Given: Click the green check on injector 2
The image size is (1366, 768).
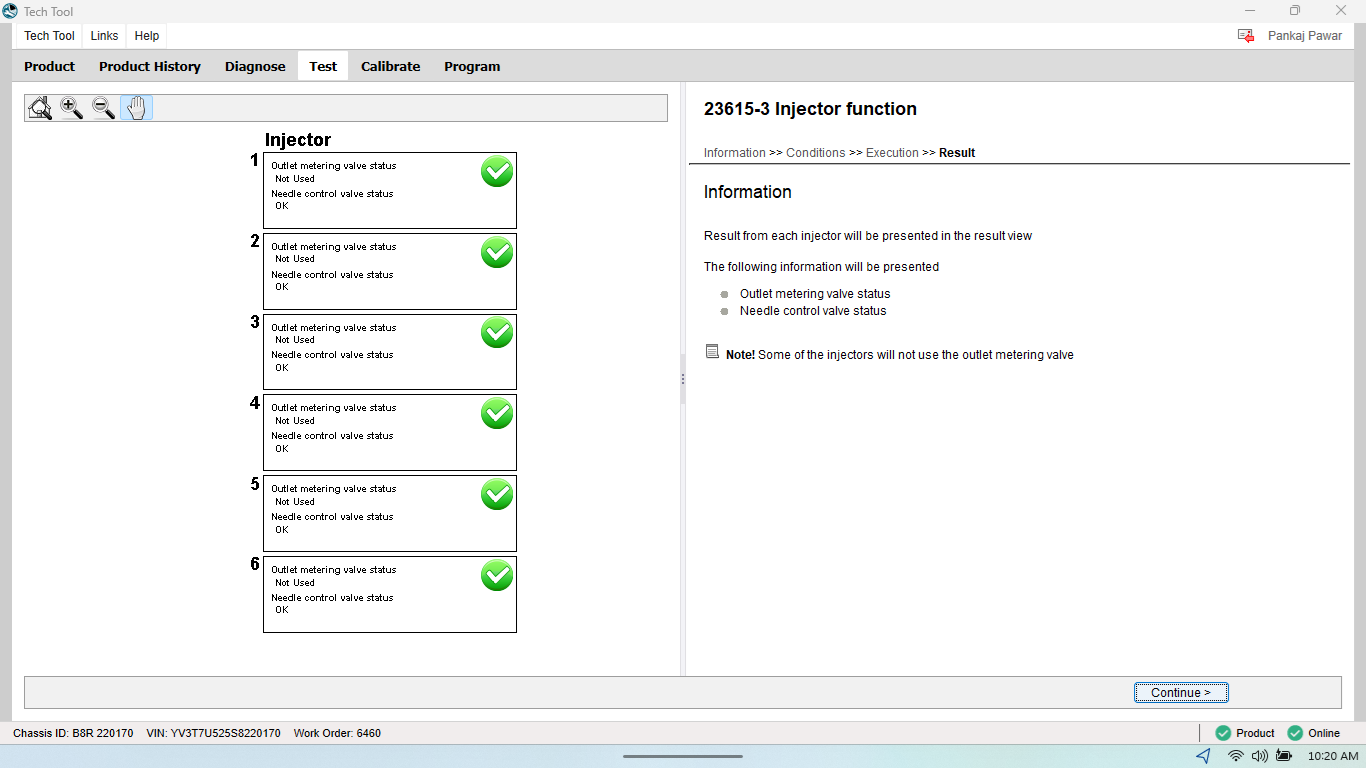Looking at the screenshot, I should 497,252.
